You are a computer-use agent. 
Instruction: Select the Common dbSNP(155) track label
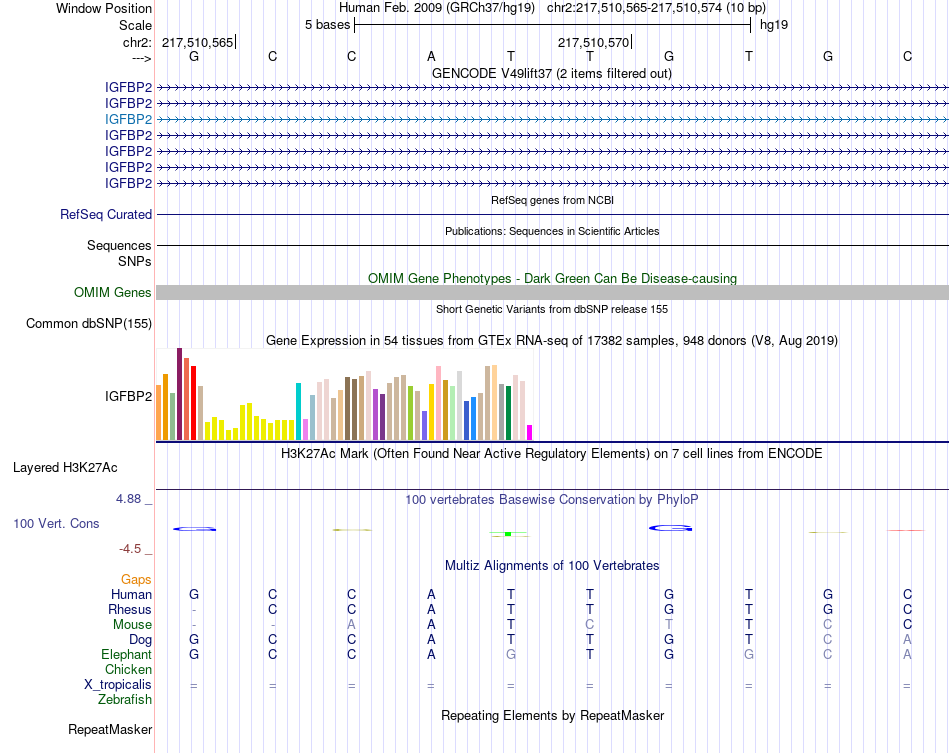89,323
